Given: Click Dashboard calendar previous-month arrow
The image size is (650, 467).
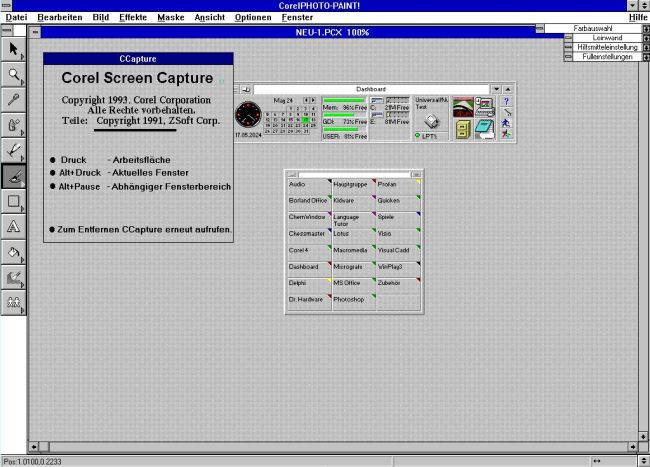Looking at the screenshot, I should [306, 100].
